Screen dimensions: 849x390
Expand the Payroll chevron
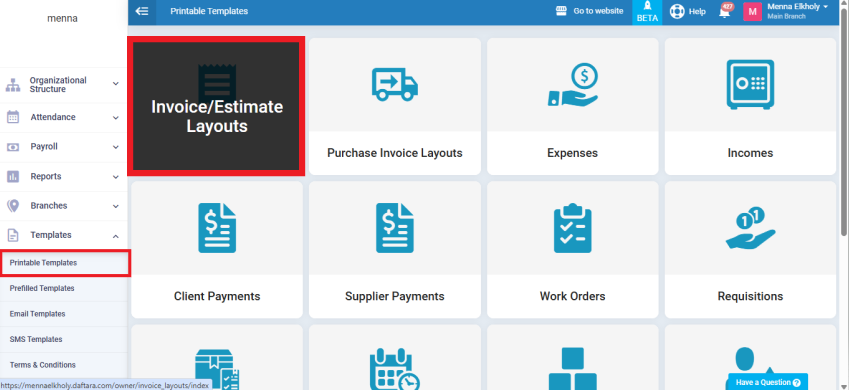tap(115, 147)
